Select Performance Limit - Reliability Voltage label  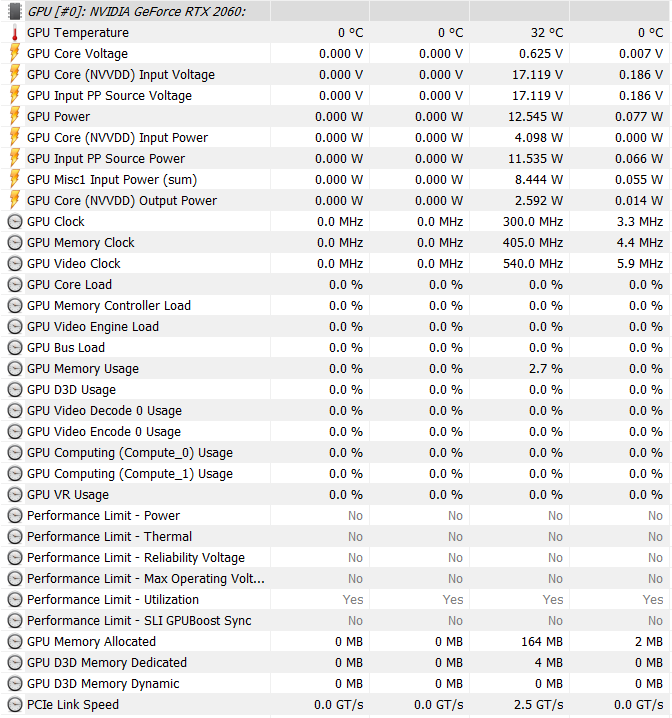pos(136,558)
